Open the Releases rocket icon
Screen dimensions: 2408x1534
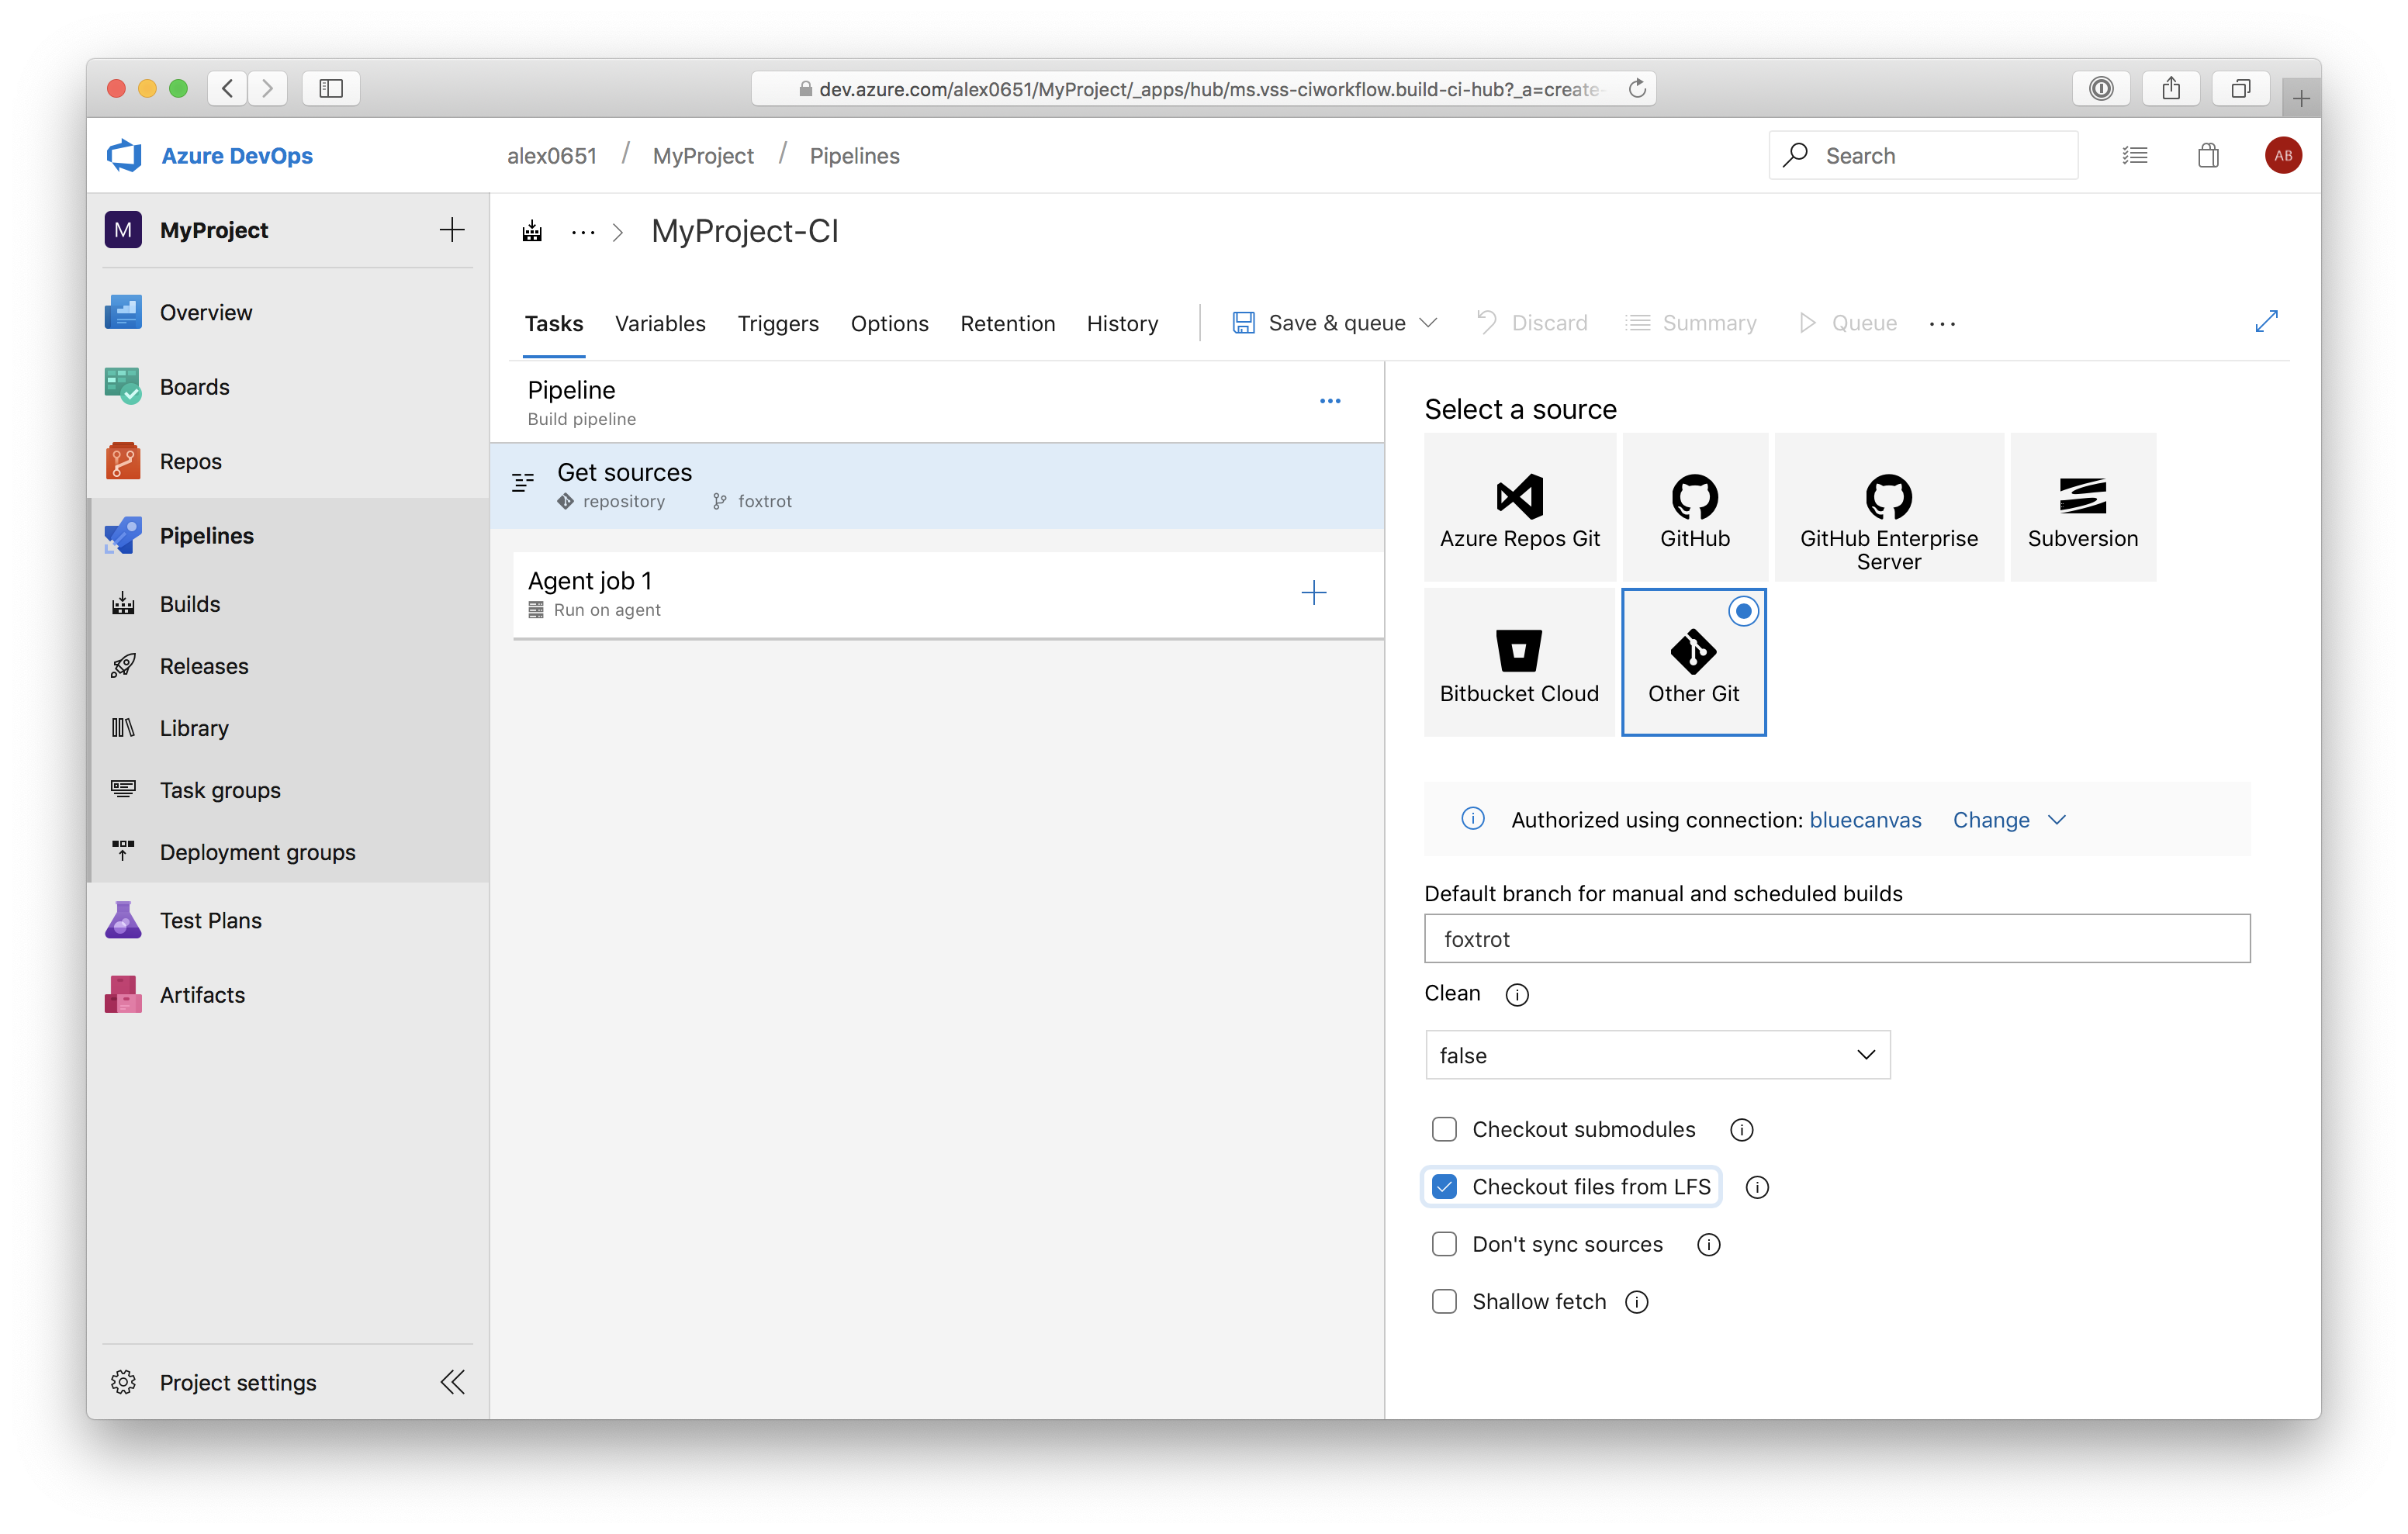click(x=123, y=666)
